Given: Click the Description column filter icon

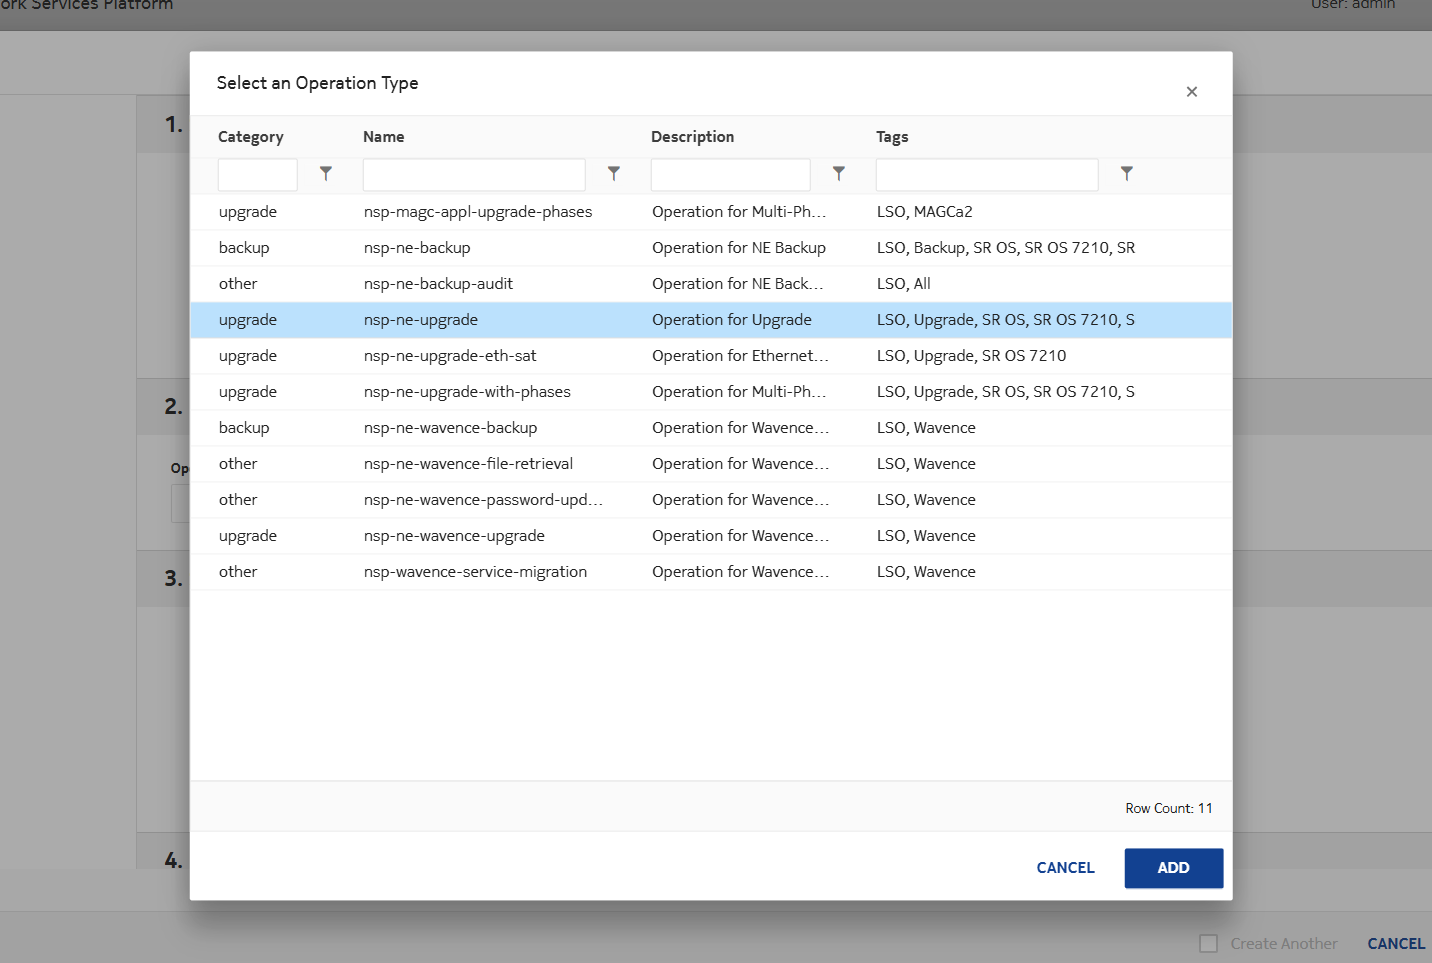Looking at the screenshot, I should click(839, 174).
